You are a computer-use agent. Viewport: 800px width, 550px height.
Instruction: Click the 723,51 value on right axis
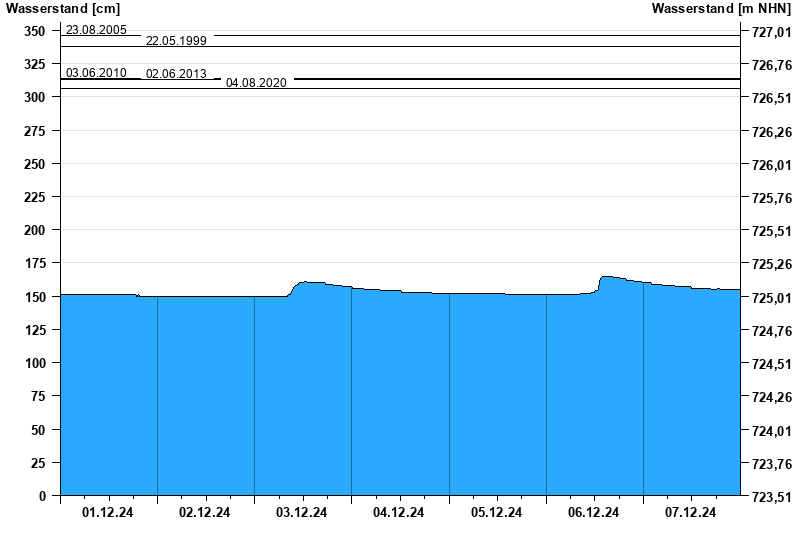[x=770, y=497]
